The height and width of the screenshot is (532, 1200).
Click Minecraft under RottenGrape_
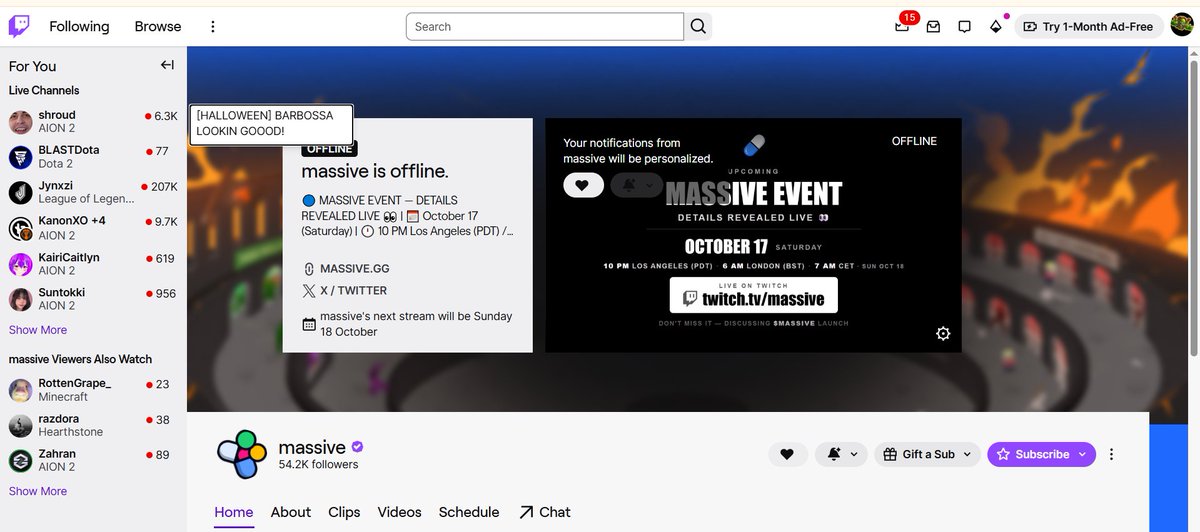point(63,397)
